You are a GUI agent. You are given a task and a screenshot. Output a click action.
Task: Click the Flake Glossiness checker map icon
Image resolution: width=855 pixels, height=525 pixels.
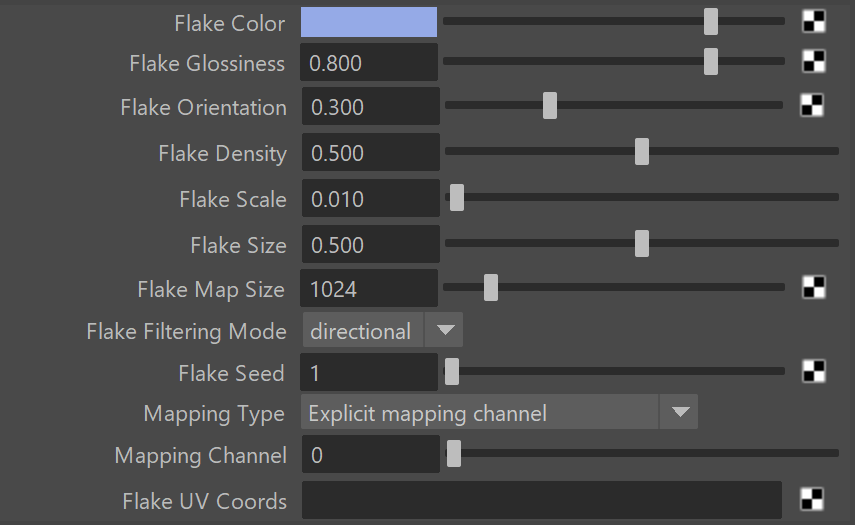[814, 62]
